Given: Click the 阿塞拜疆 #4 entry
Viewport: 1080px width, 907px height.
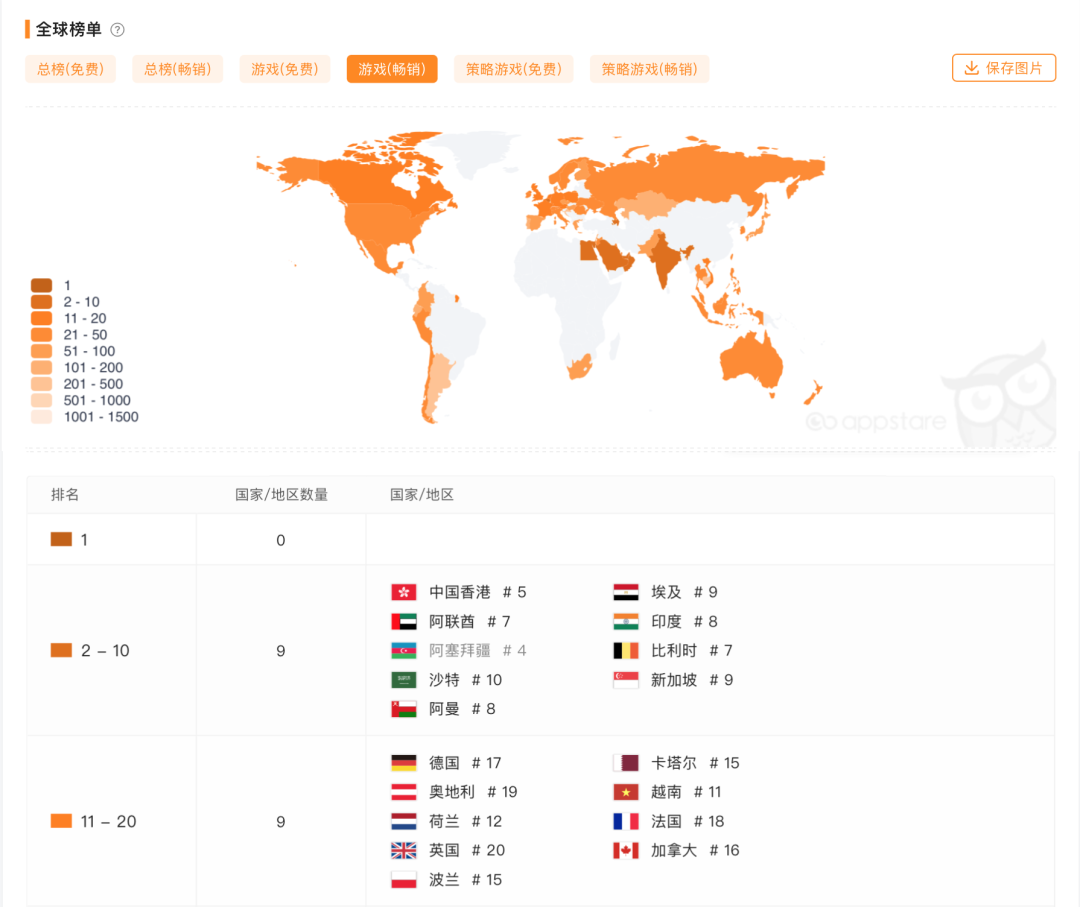Looking at the screenshot, I should pos(477,651).
